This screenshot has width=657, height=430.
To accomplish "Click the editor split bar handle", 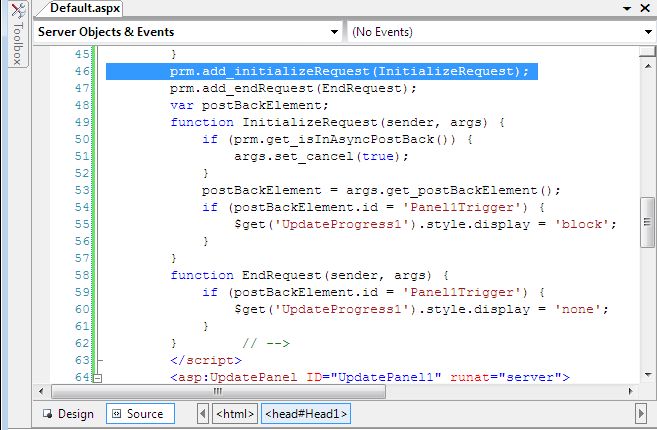I will click(647, 52).
